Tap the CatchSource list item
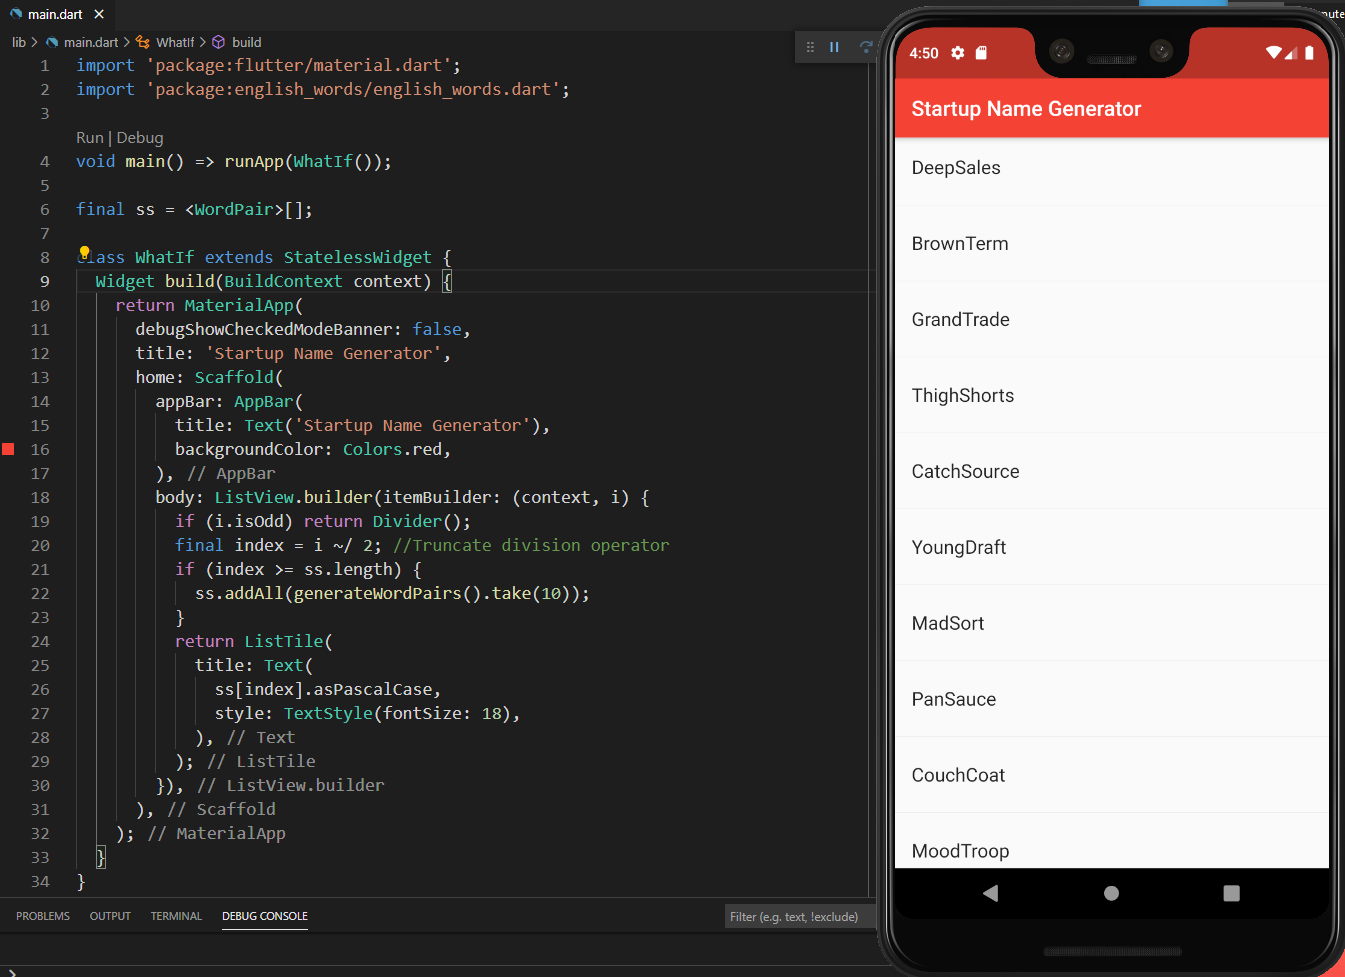Image resolution: width=1345 pixels, height=977 pixels. 1111,472
